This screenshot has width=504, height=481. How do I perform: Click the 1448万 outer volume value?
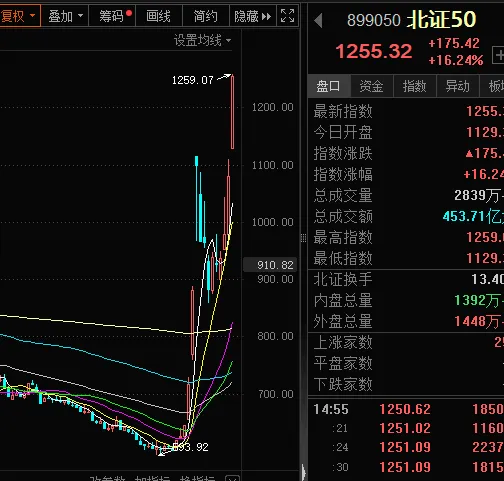(479, 321)
